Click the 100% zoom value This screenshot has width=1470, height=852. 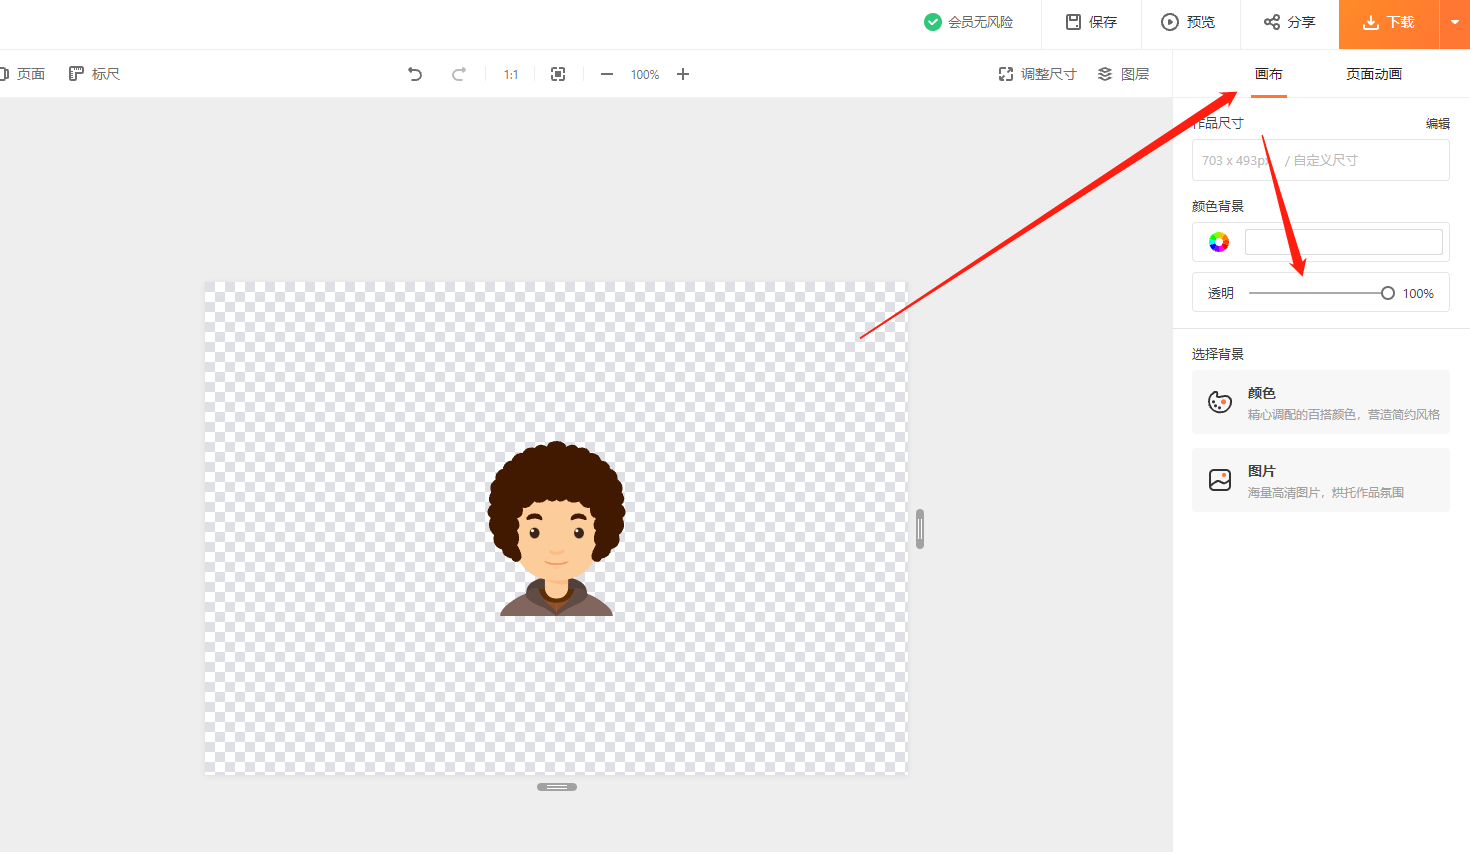pos(645,75)
